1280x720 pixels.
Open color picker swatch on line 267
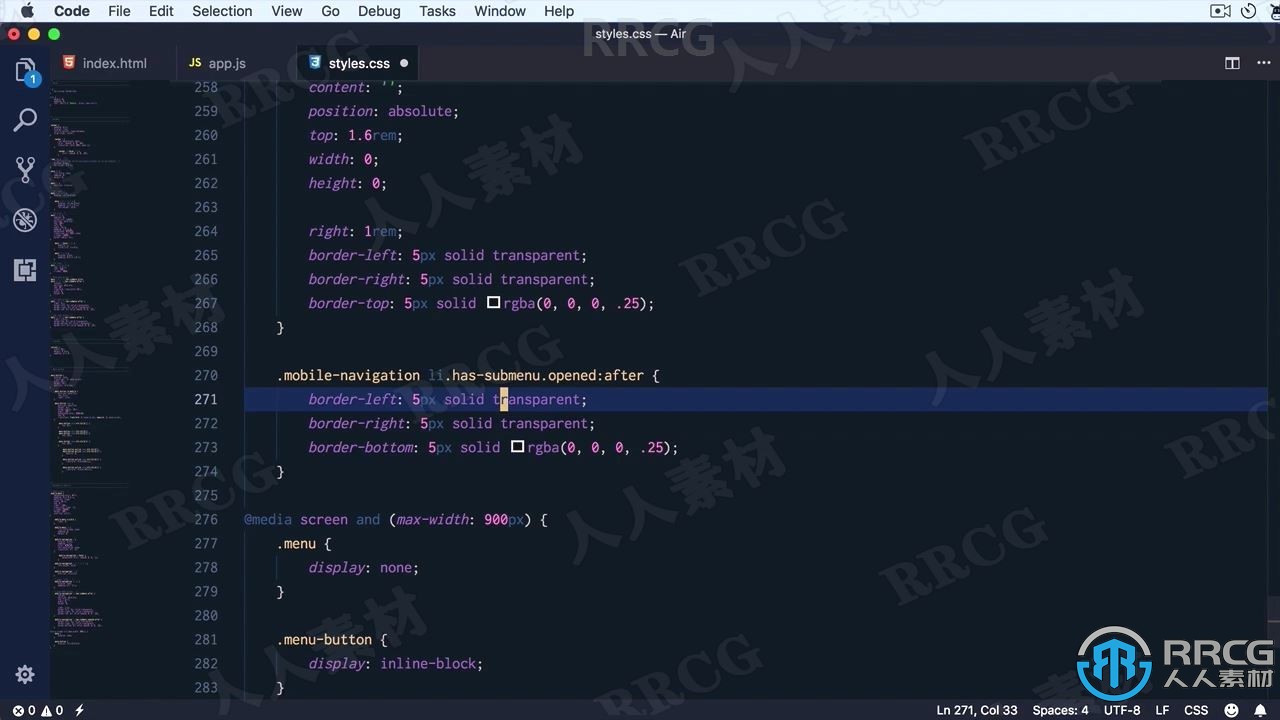coord(493,302)
